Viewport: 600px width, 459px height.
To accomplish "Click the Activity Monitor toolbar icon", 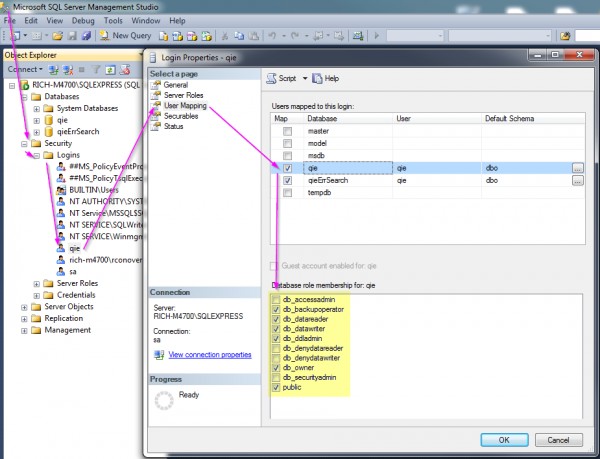I will [x=358, y=36].
